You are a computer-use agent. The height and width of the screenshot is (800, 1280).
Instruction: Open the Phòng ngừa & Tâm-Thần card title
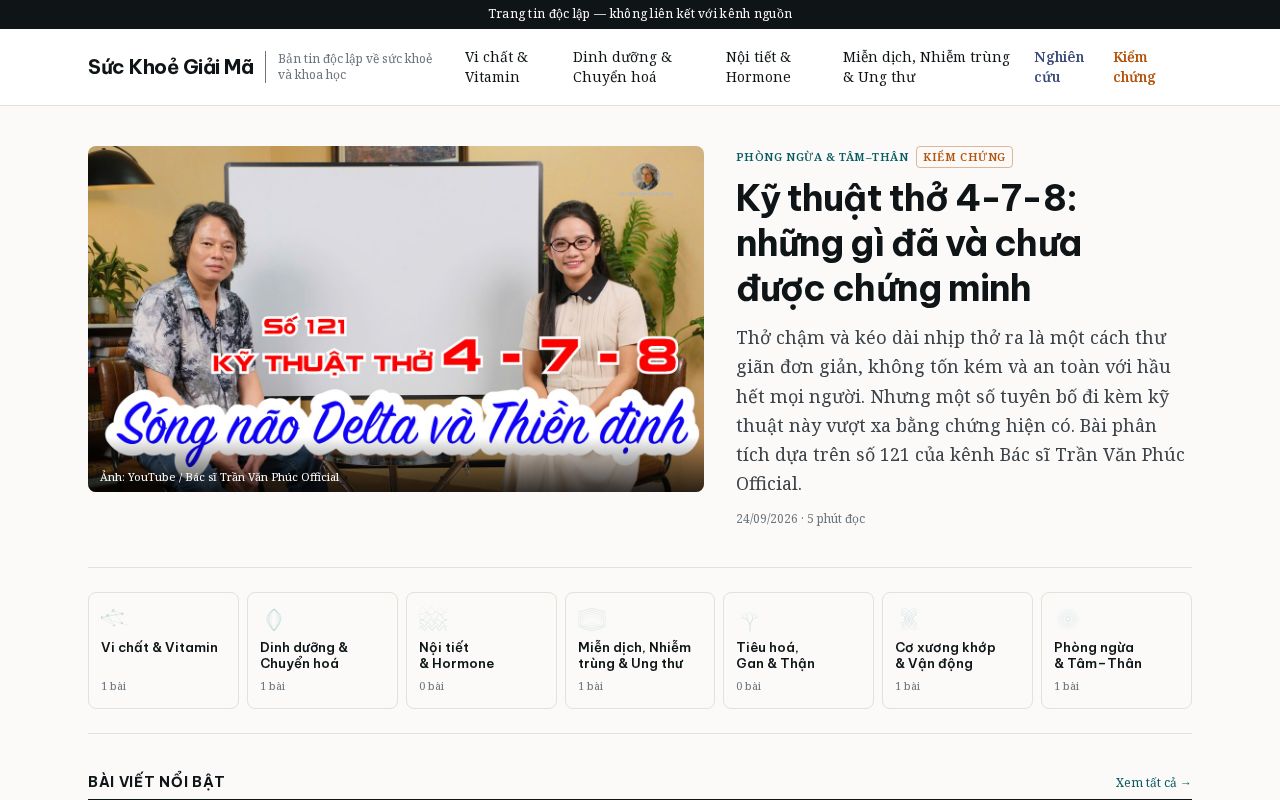pos(1098,655)
